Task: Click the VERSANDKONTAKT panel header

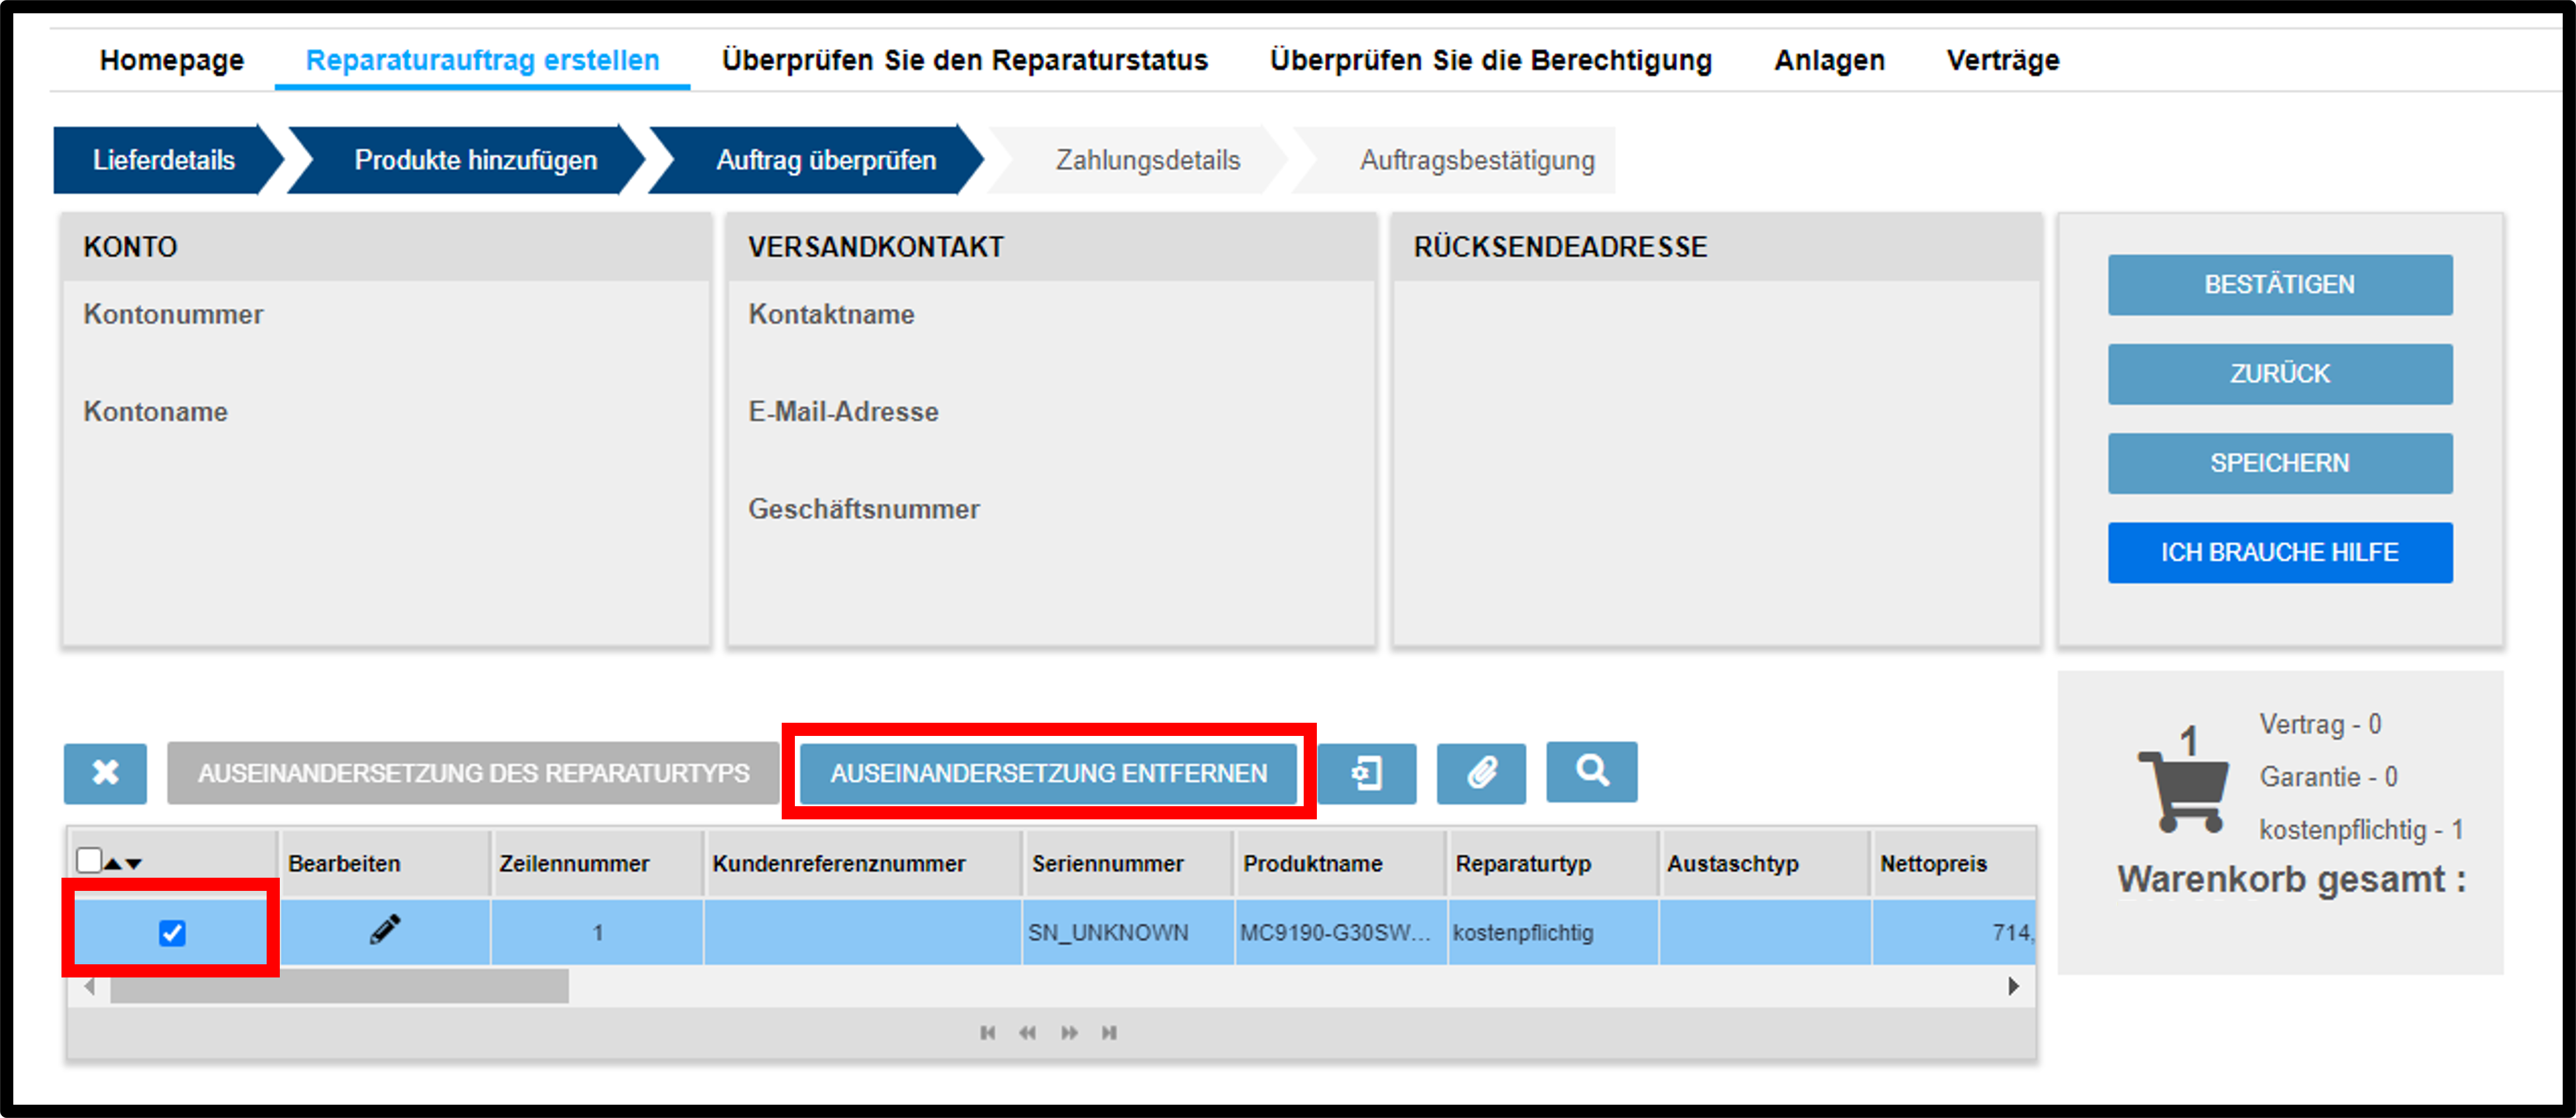Action: (x=1051, y=247)
